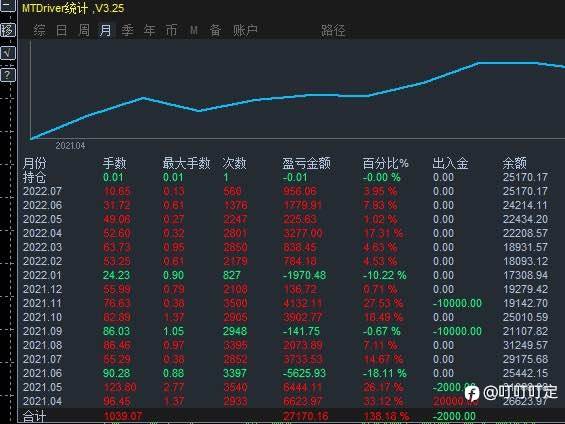Image resolution: width=565 pixels, height=424 pixels.
Task: Select the 日 daily tab
Action: 62,31
